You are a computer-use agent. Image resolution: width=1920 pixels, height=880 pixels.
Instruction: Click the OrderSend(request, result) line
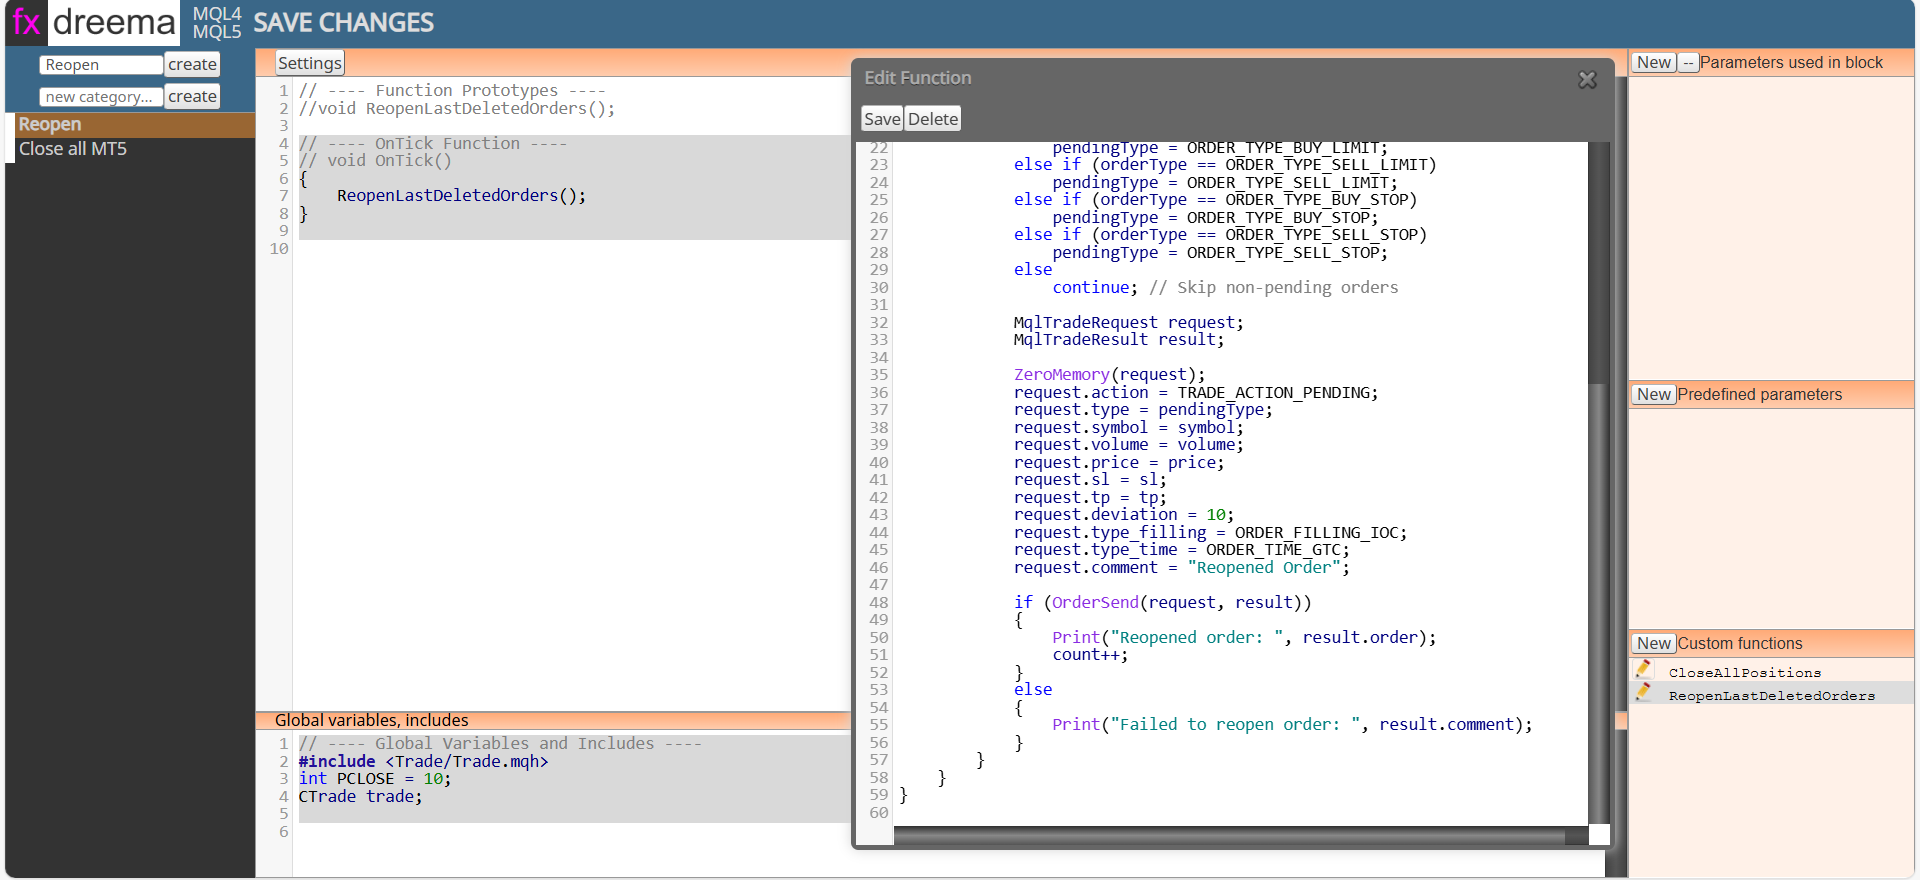pyautogui.click(x=1162, y=602)
